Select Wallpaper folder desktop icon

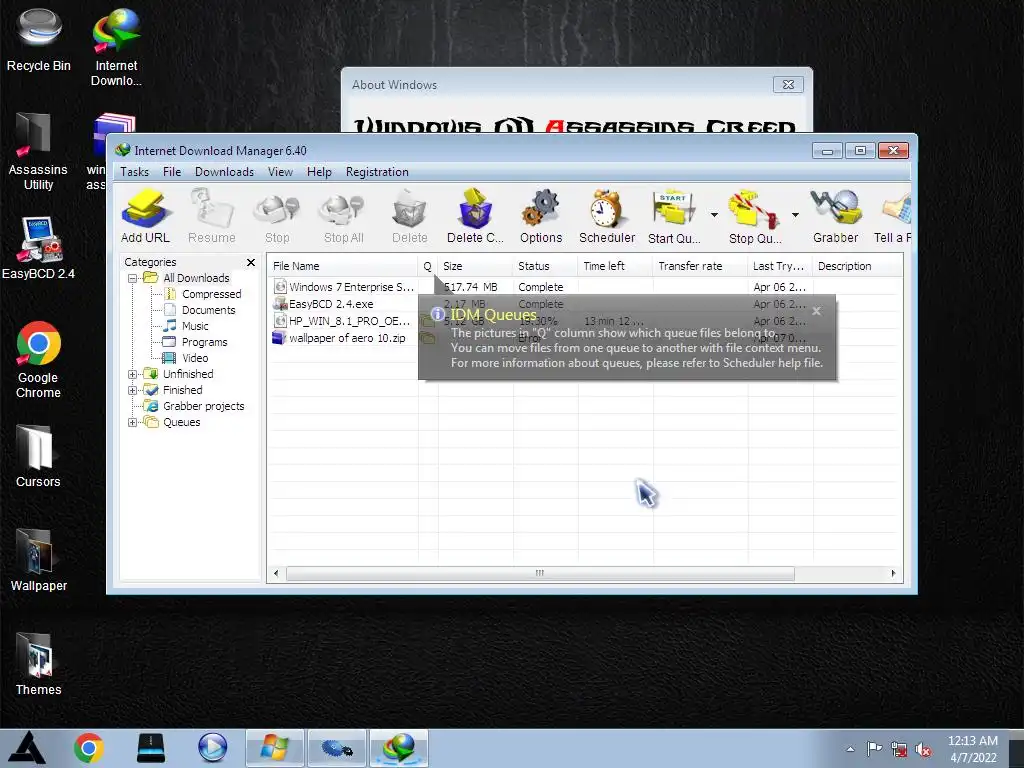[39, 560]
